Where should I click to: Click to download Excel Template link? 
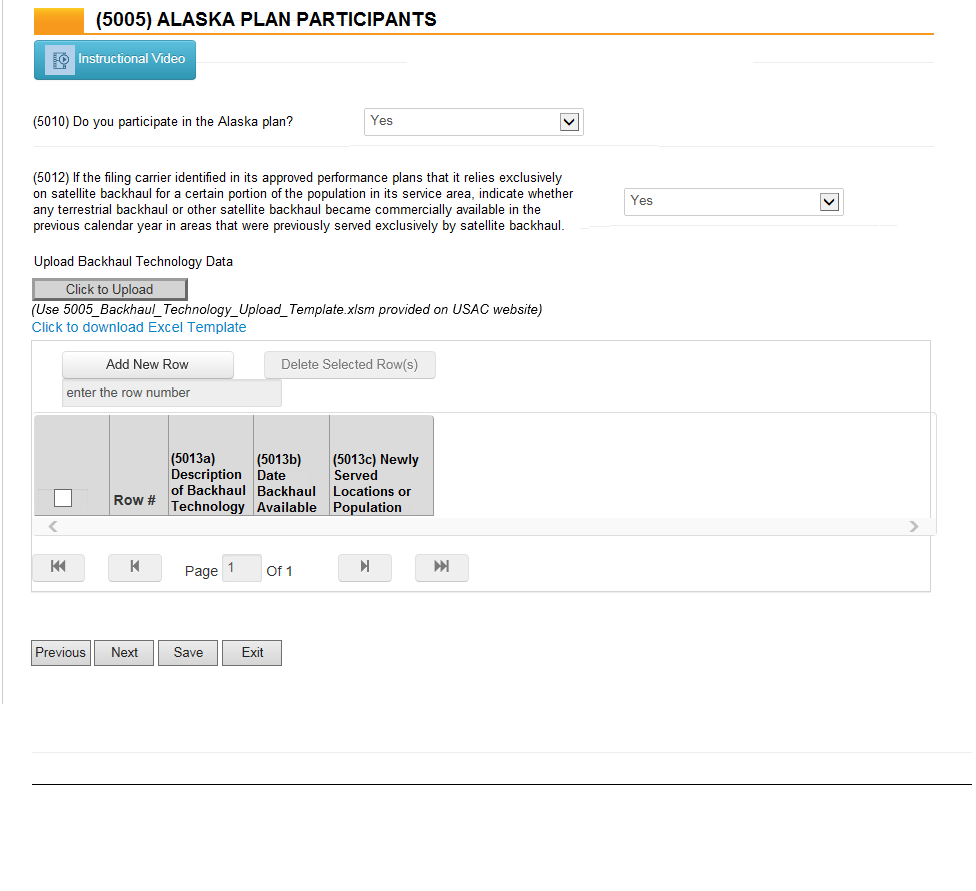139,328
